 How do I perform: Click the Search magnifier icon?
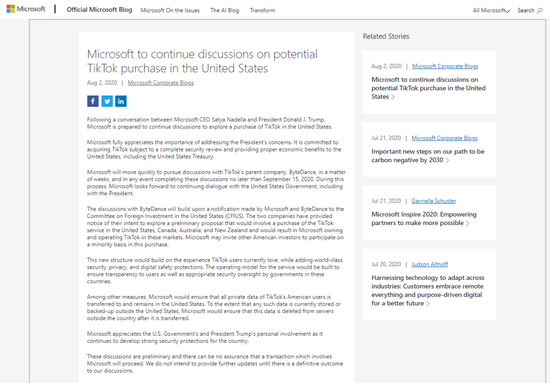tap(540, 11)
